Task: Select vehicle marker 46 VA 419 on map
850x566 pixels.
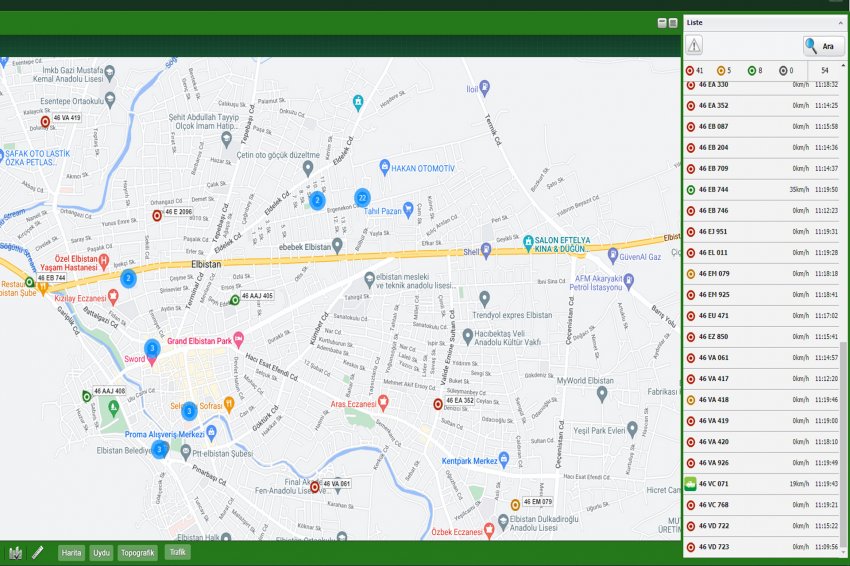Action: (x=45, y=118)
